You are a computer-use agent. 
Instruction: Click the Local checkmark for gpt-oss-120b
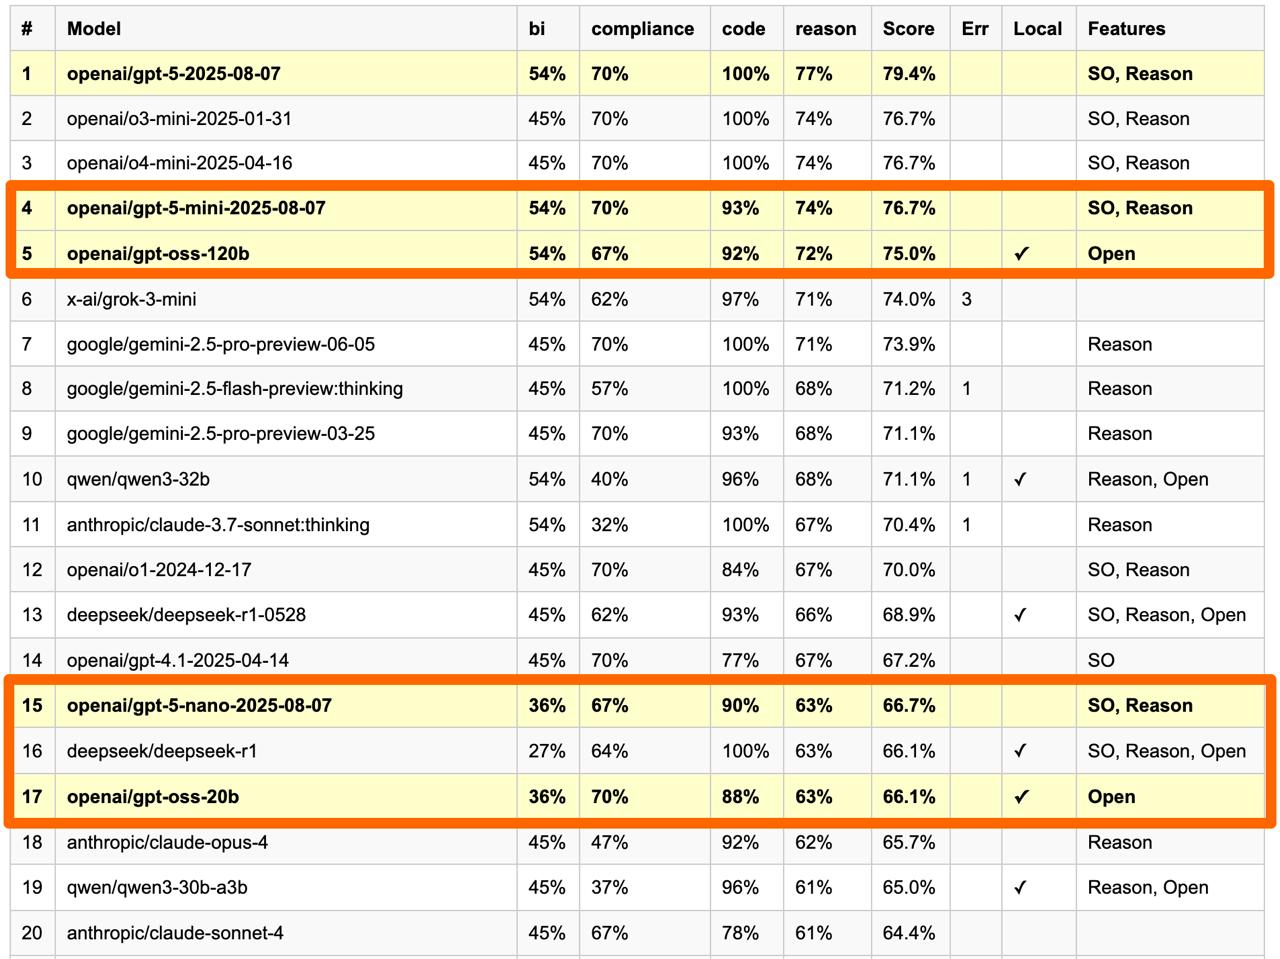(x=1021, y=254)
